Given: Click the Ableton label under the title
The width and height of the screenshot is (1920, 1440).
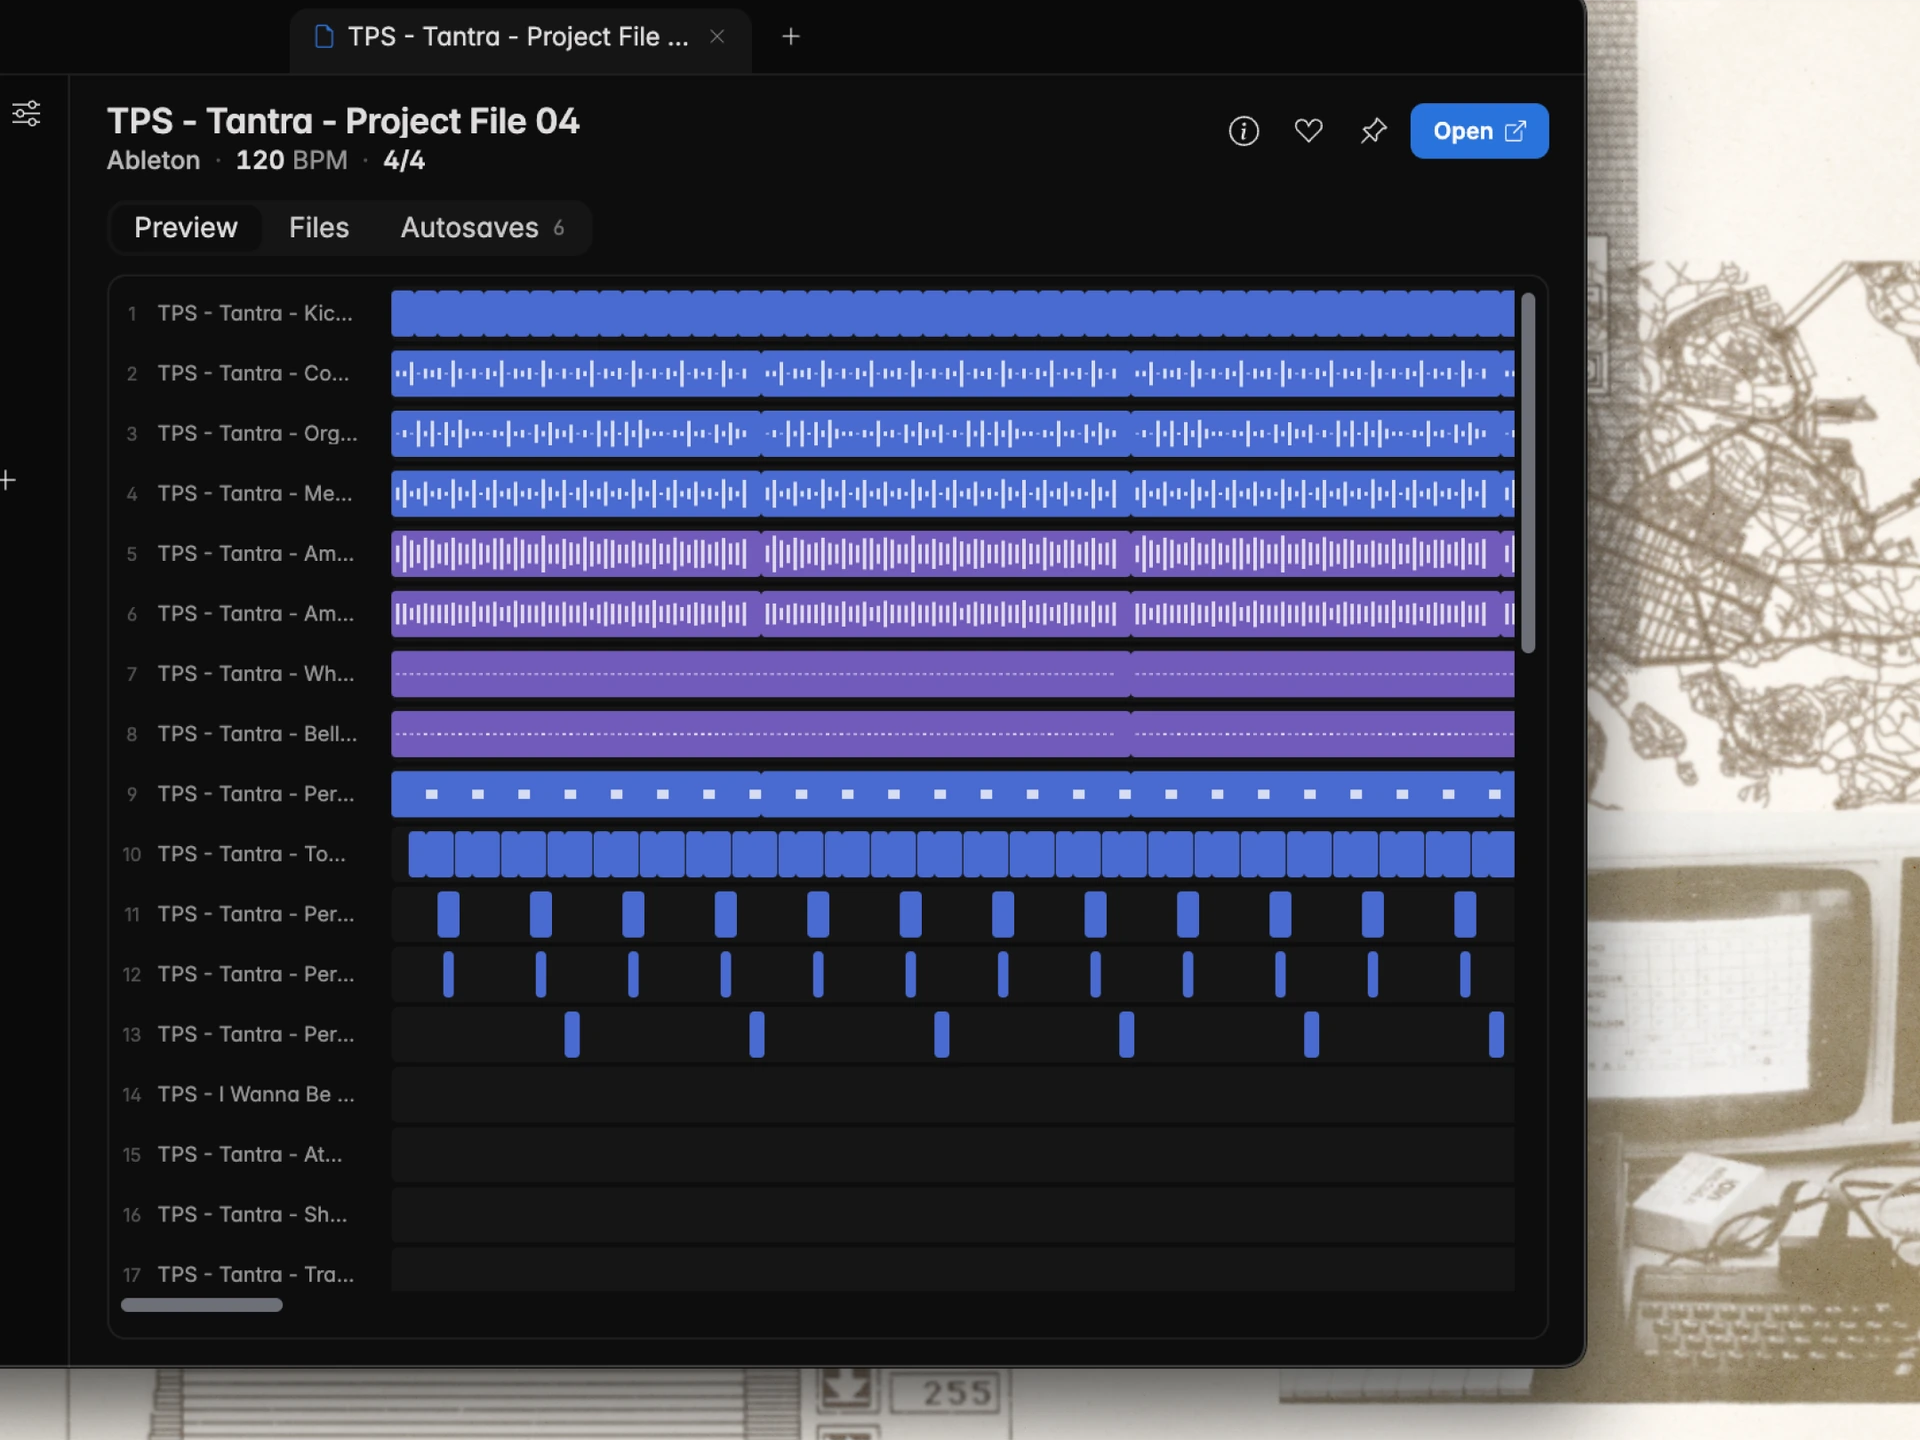Looking at the screenshot, I should click(154, 161).
